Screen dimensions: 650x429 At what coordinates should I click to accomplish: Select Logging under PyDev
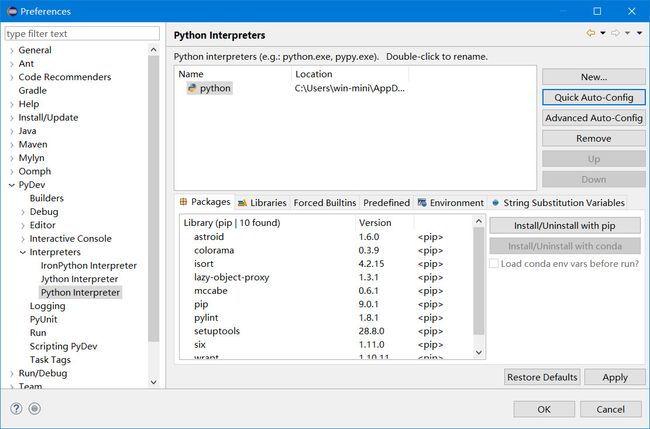tap(47, 306)
